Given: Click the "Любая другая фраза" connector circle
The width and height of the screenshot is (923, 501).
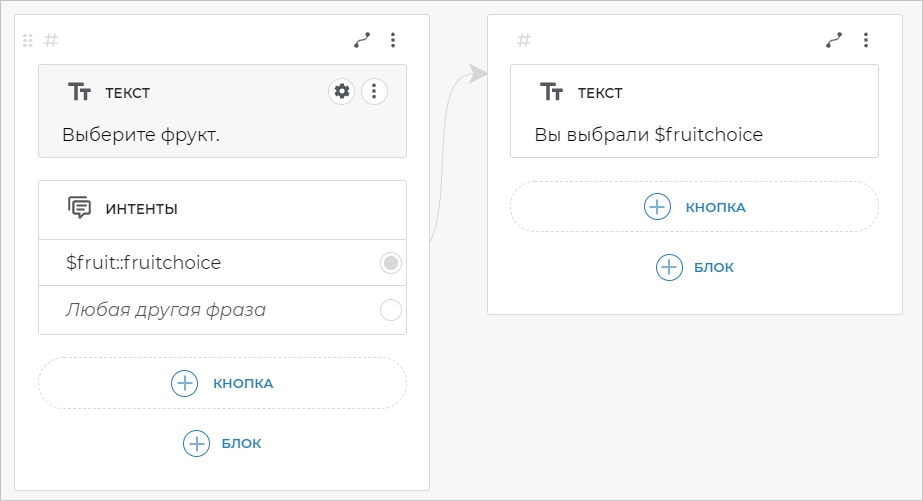Looking at the screenshot, I should 391,310.
